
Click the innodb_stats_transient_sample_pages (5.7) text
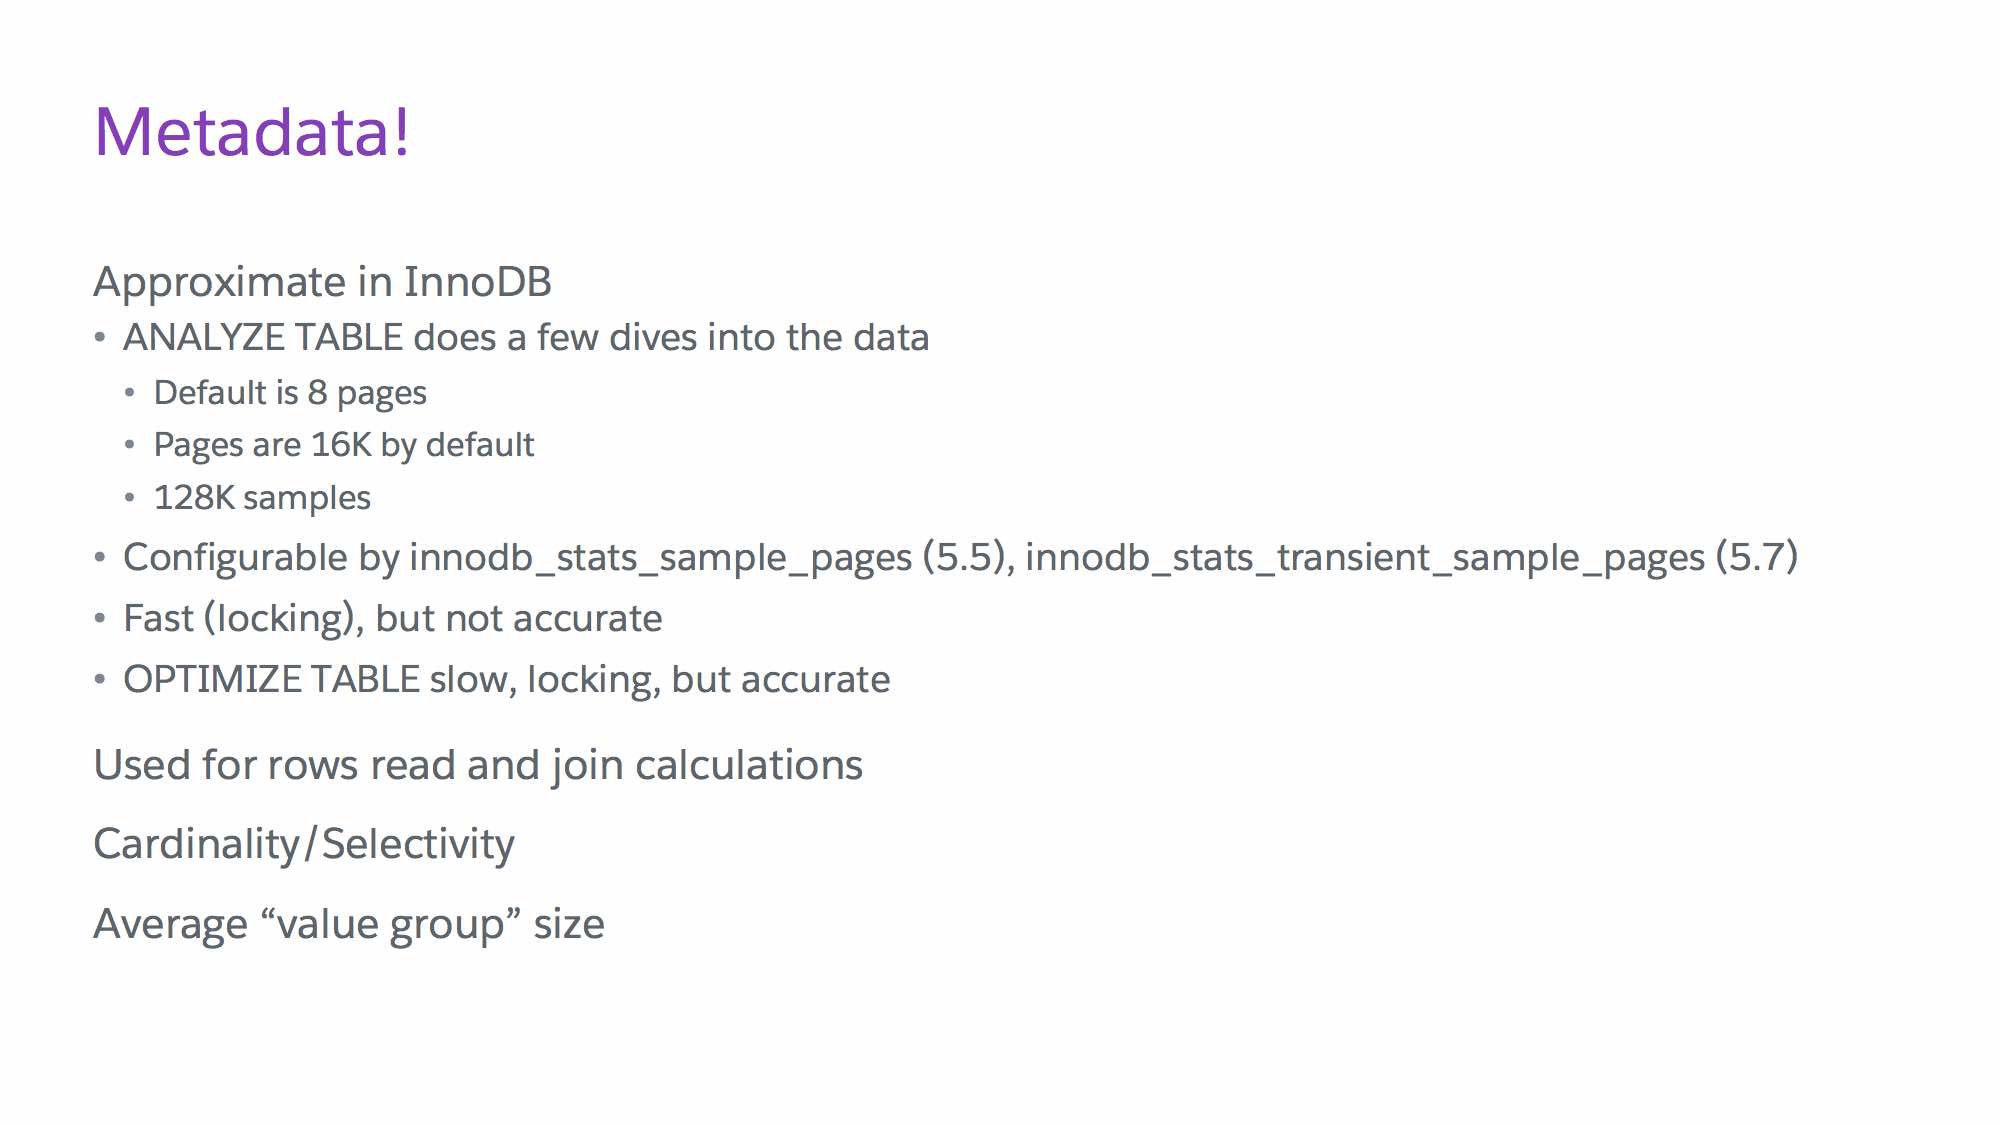(1411, 558)
